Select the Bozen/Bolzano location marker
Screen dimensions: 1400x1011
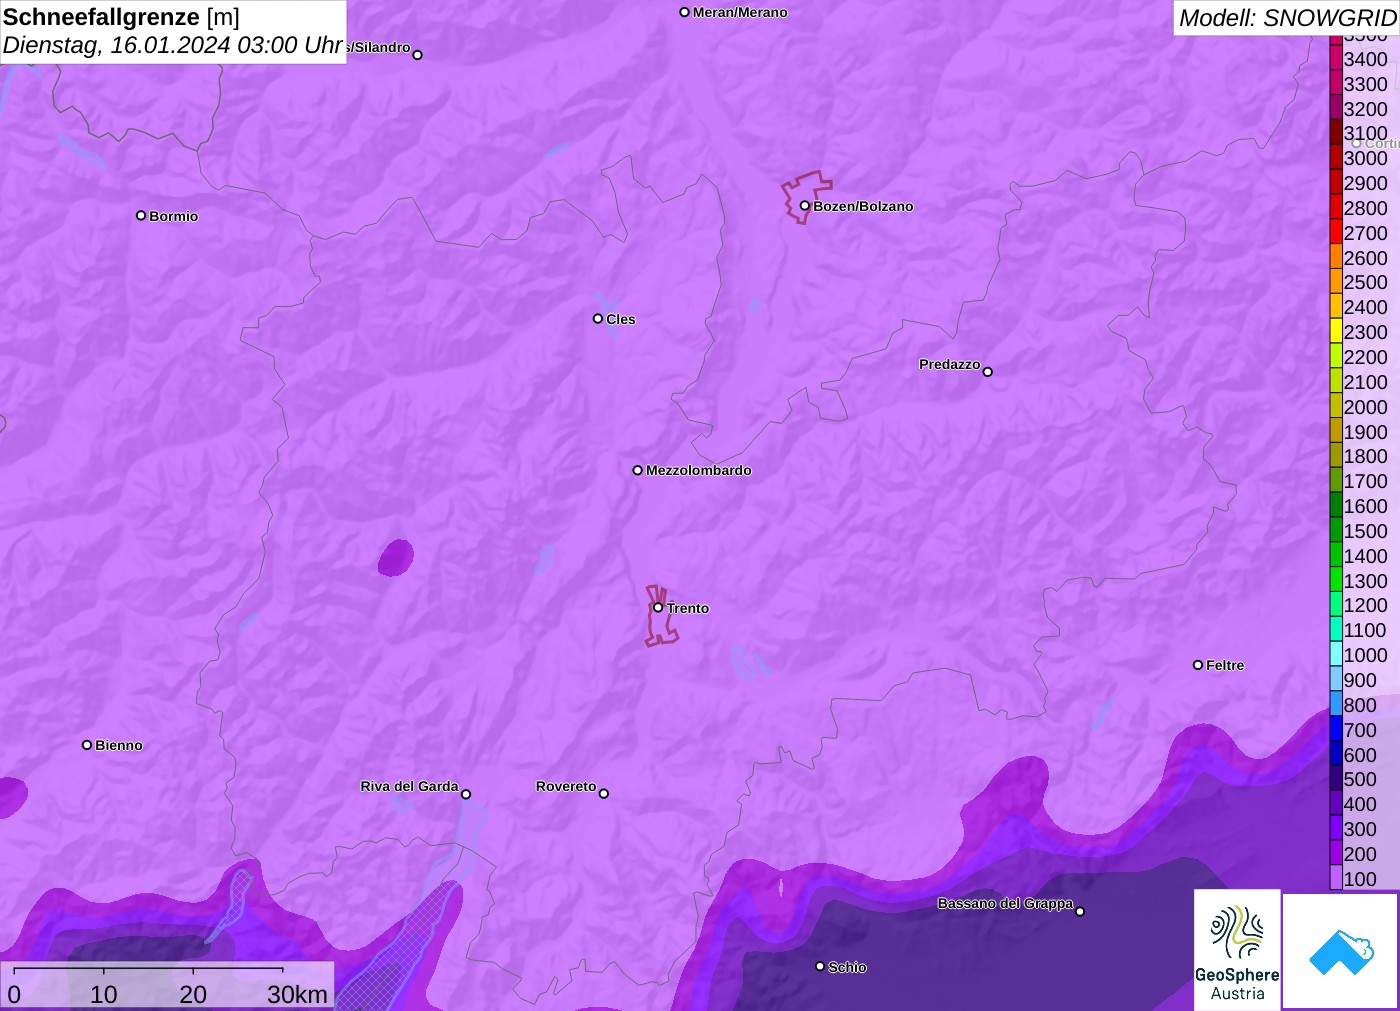click(x=805, y=206)
